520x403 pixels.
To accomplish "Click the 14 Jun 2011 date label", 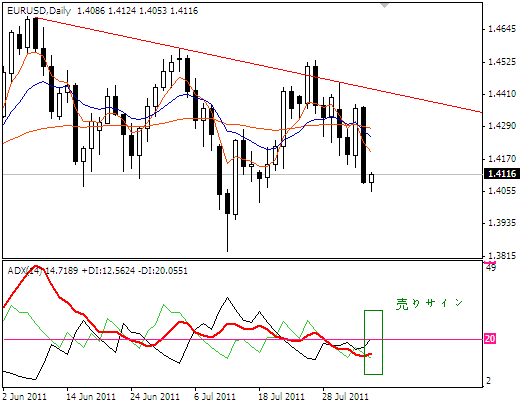I will (90, 397).
